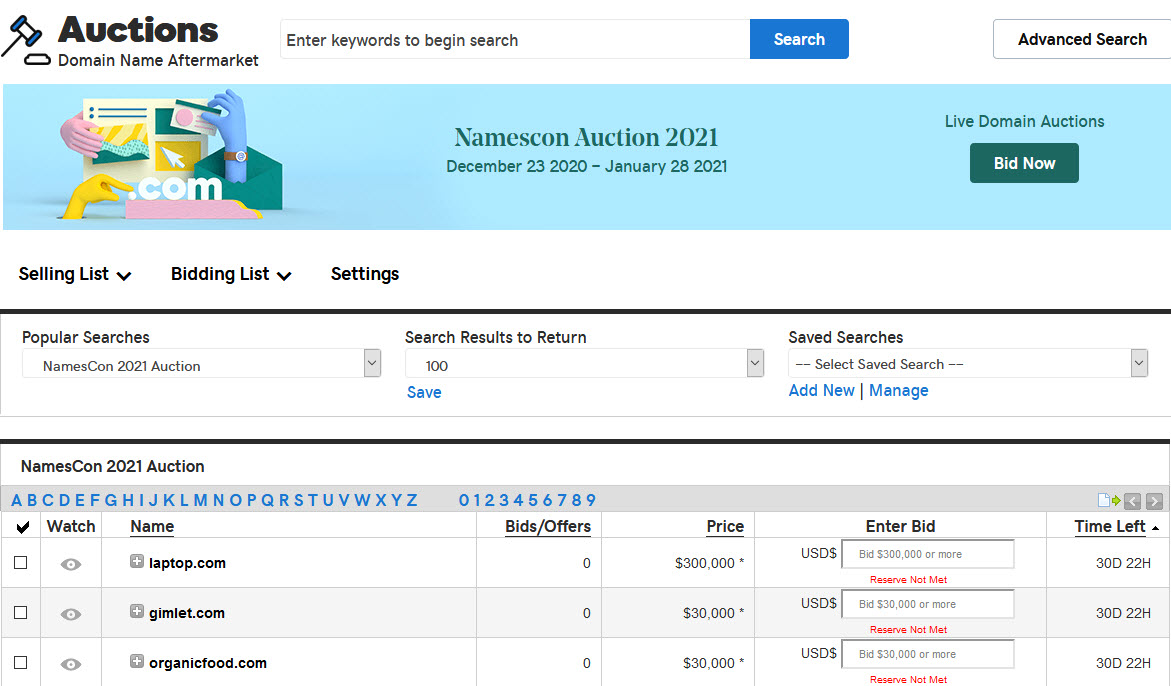Click the Manage saved searches link
Viewport: 1171px width, 686px height.
[x=898, y=390]
